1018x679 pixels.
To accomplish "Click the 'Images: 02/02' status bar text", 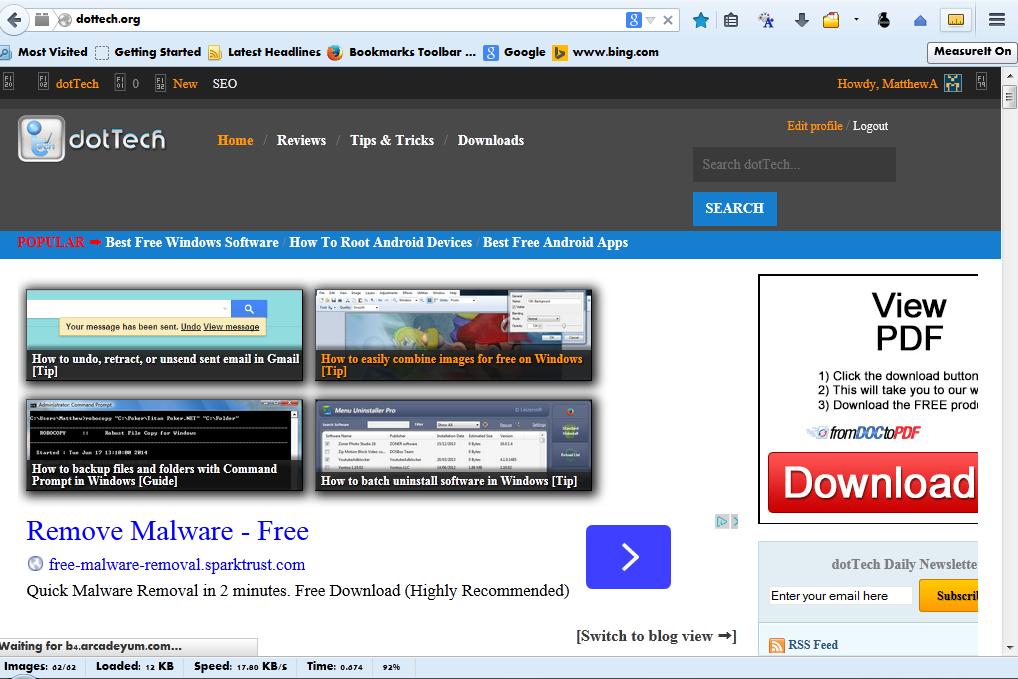I will point(40,667).
